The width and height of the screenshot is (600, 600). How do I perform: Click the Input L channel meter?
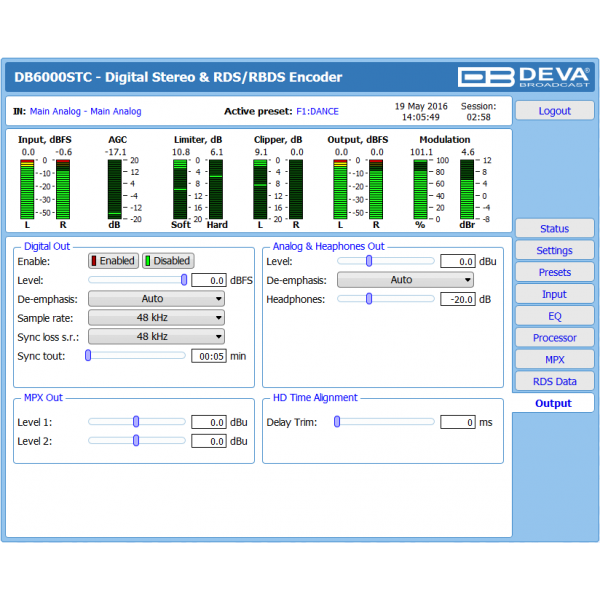pyautogui.click(x=27, y=189)
